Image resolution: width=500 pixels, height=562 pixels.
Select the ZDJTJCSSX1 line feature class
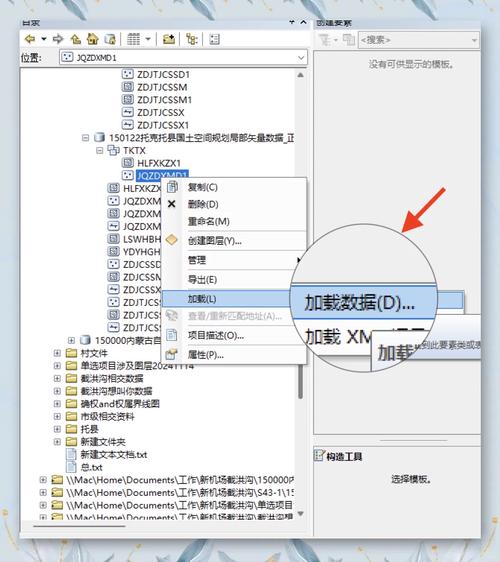coord(156,125)
